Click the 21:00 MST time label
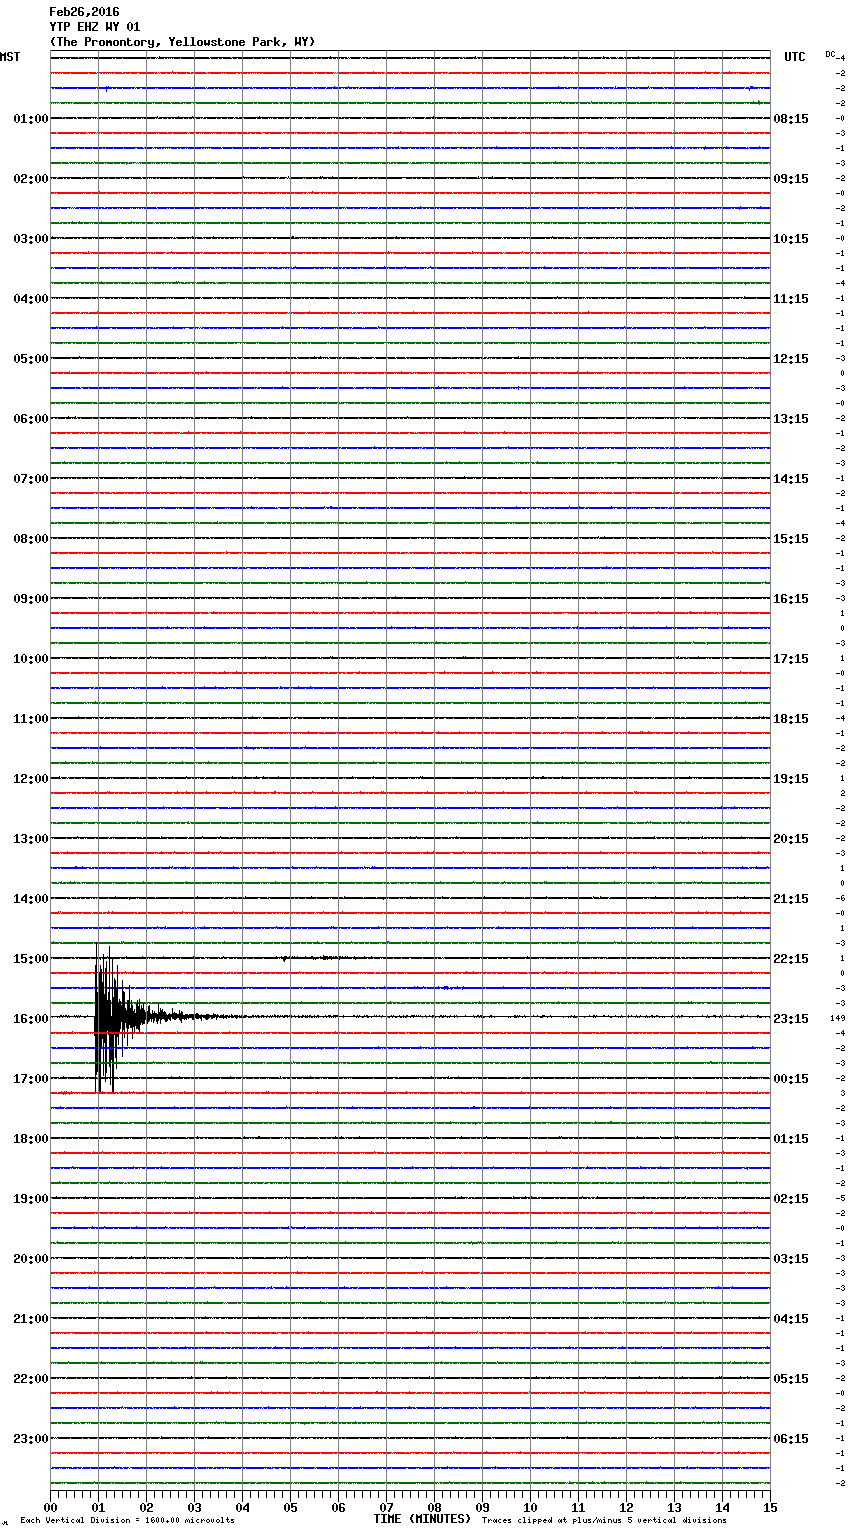The width and height of the screenshot is (850, 1534). pyautogui.click(x=31, y=1319)
